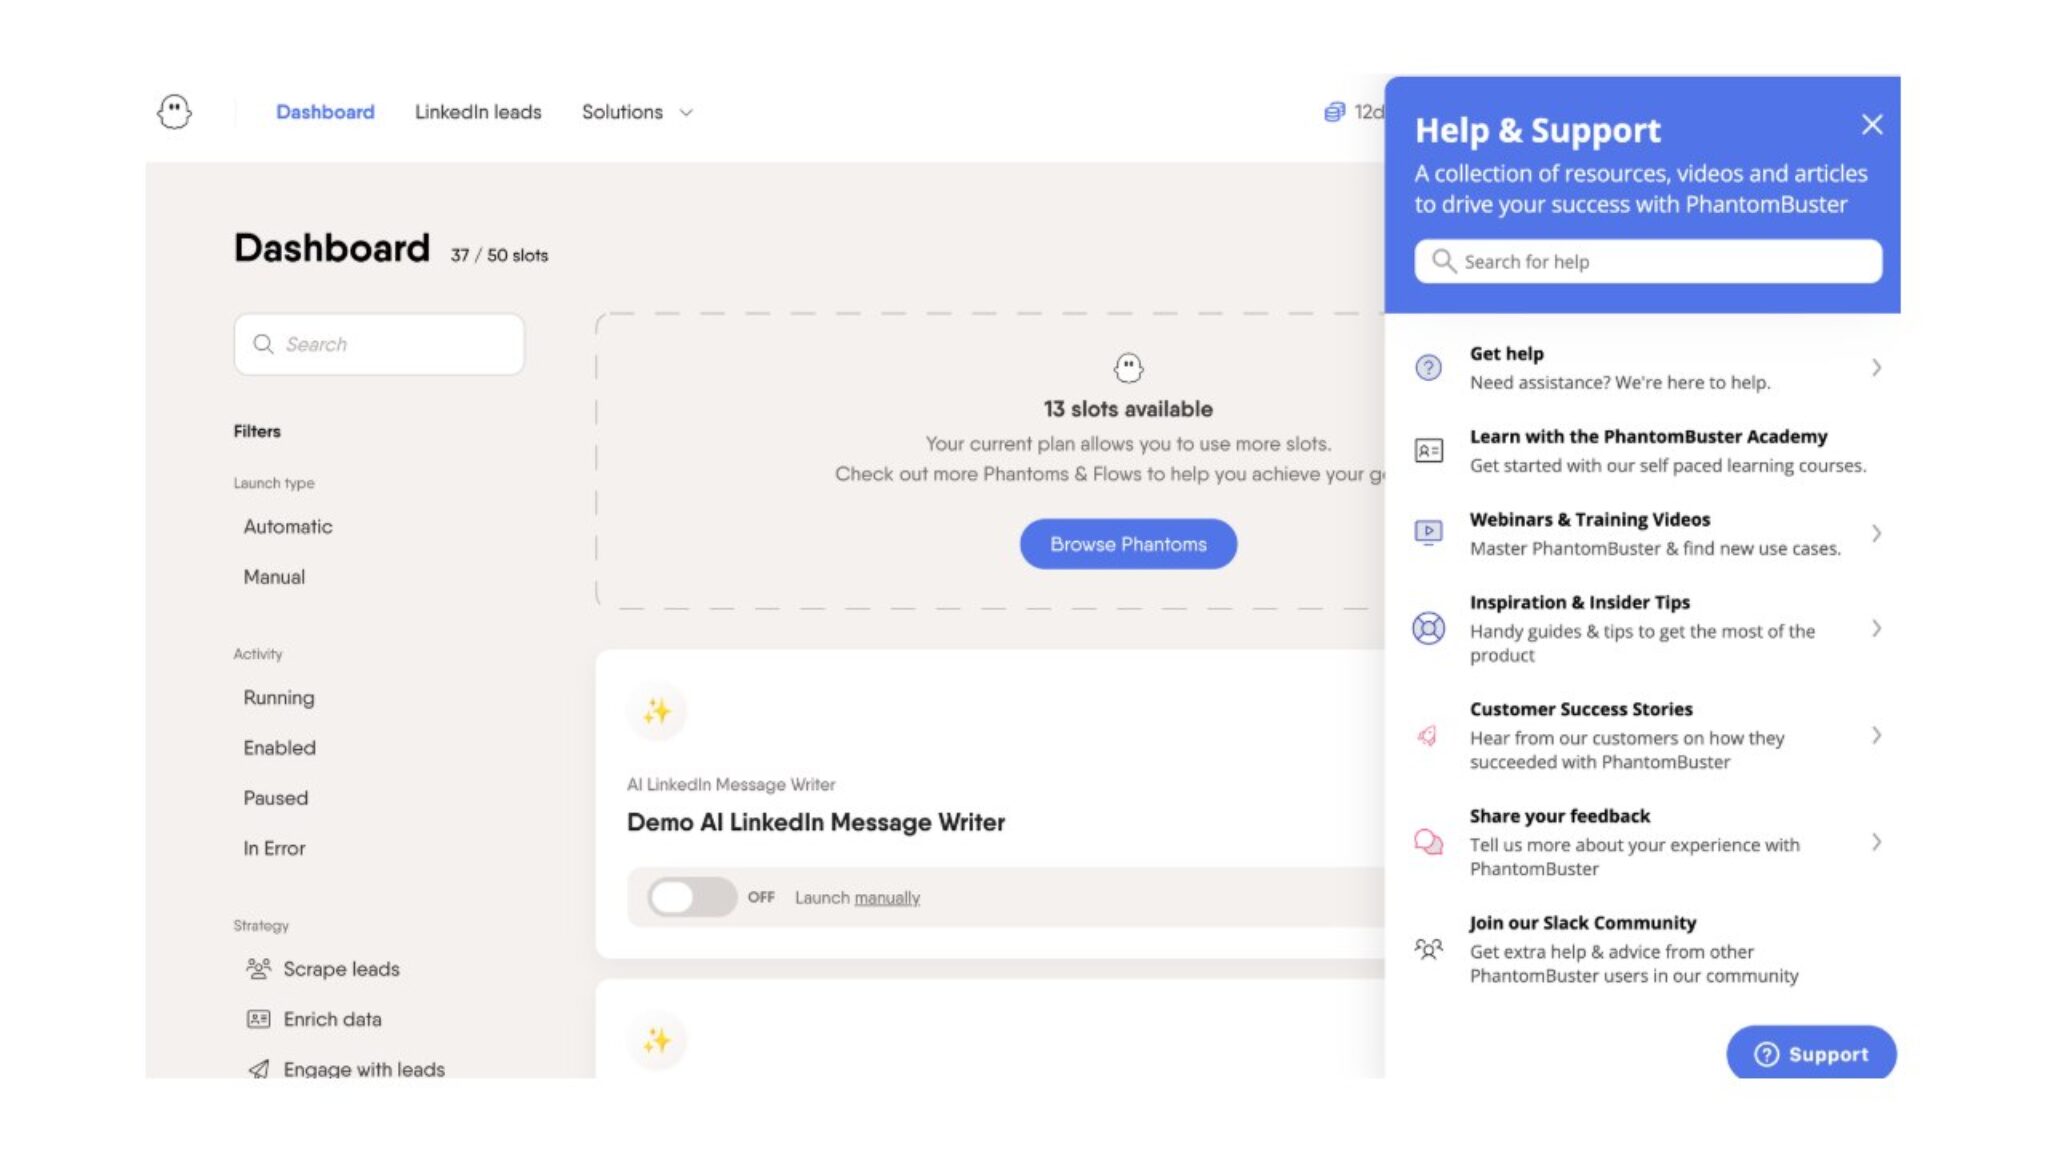The image size is (2048, 1152).
Task: Select the Enrich data strategy filter
Action: (314, 1019)
